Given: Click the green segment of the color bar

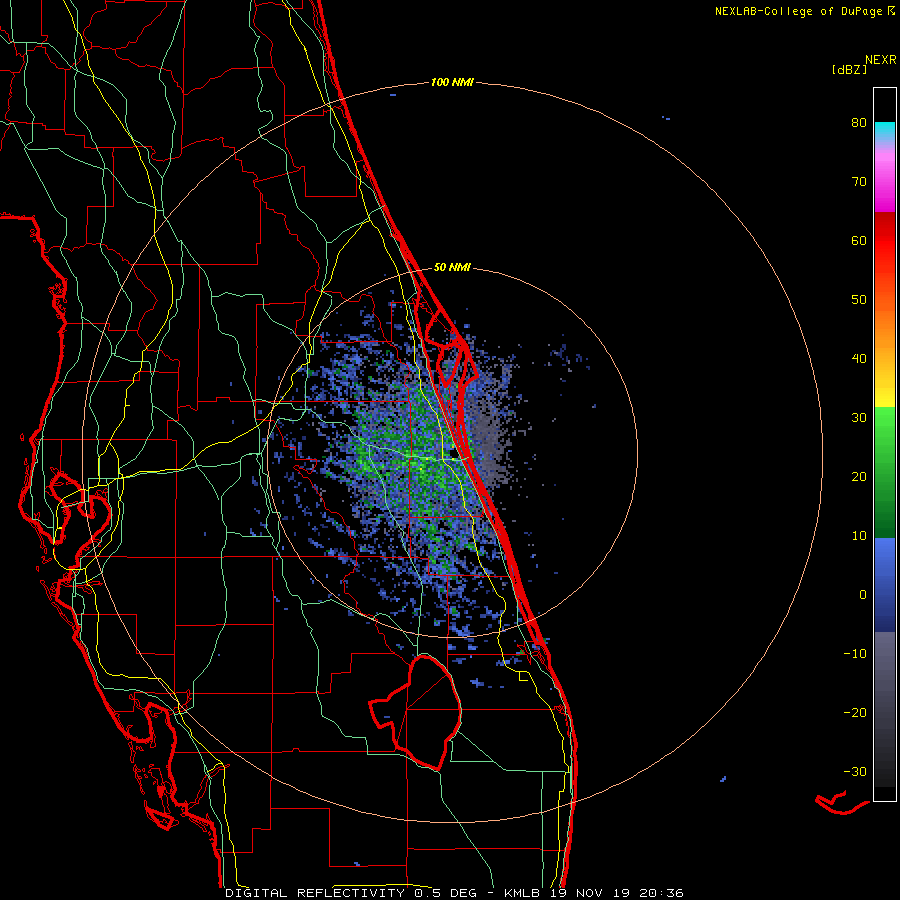Looking at the screenshot, I should coord(885,472).
